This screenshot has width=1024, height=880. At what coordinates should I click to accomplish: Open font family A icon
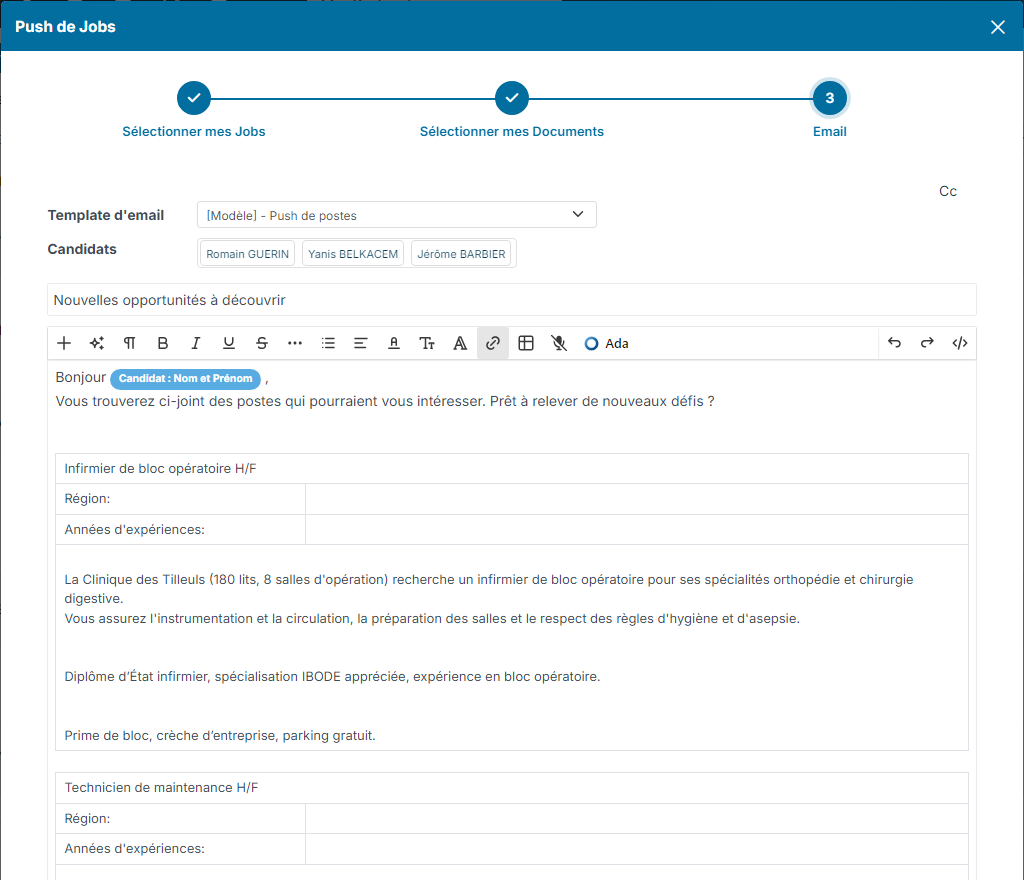click(x=460, y=343)
